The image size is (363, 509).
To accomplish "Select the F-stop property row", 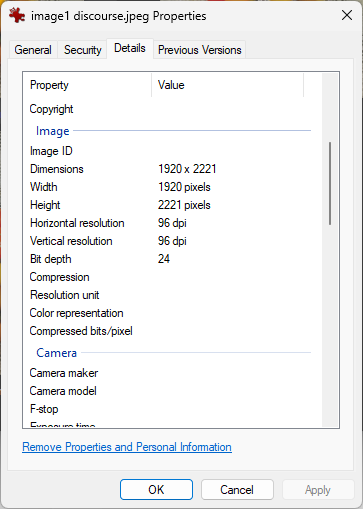I will click(x=167, y=409).
